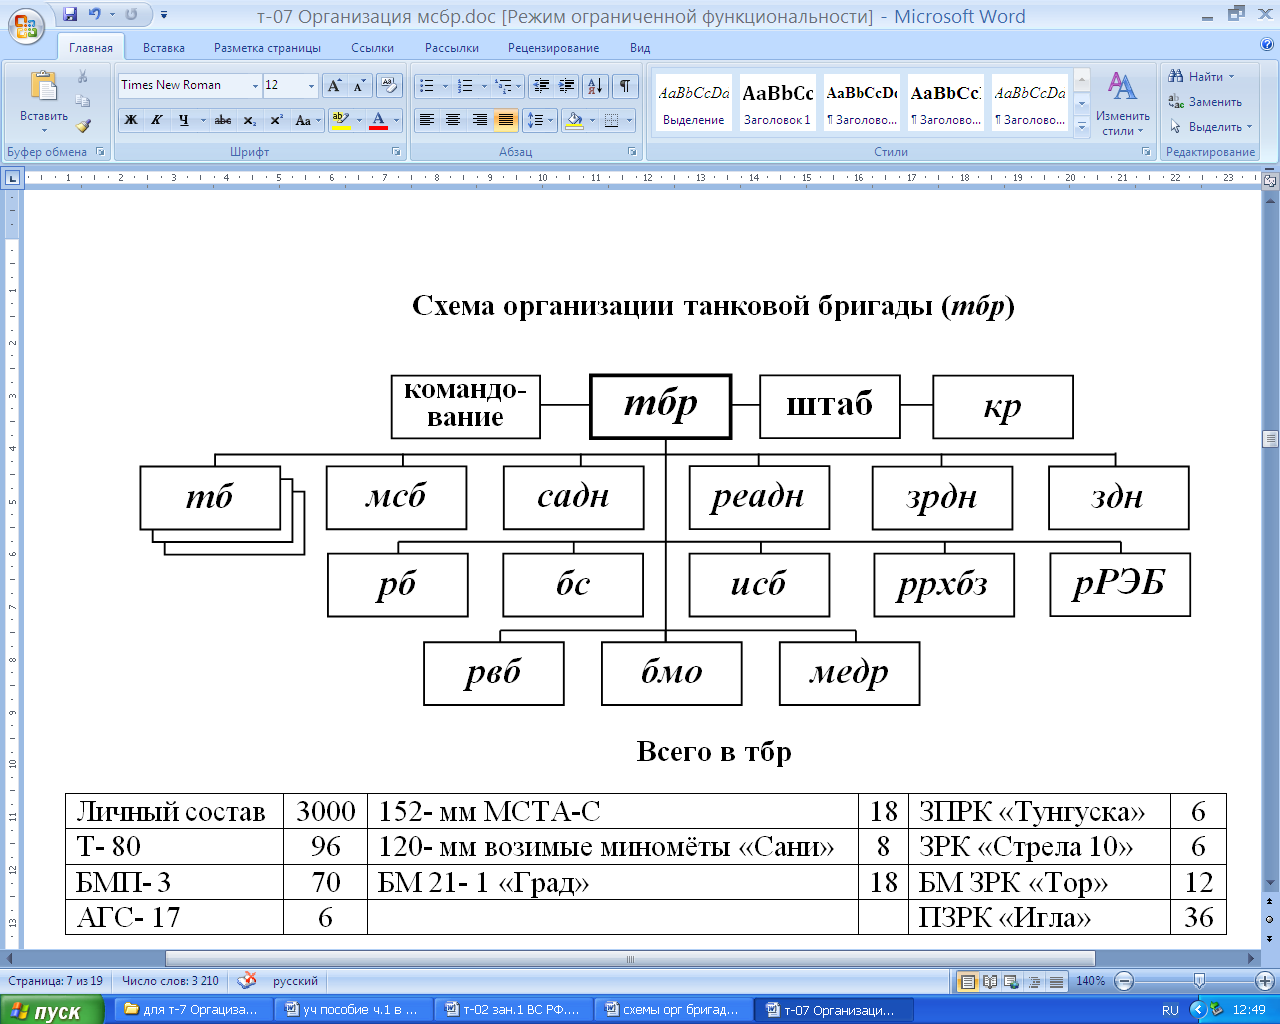Click the Increase Indent icon
This screenshot has height=1024, width=1280.
point(567,86)
